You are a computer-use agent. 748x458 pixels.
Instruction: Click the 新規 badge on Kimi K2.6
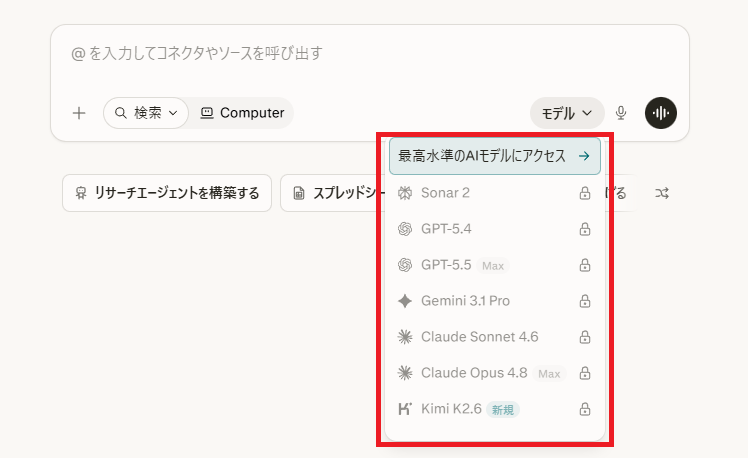point(503,409)
